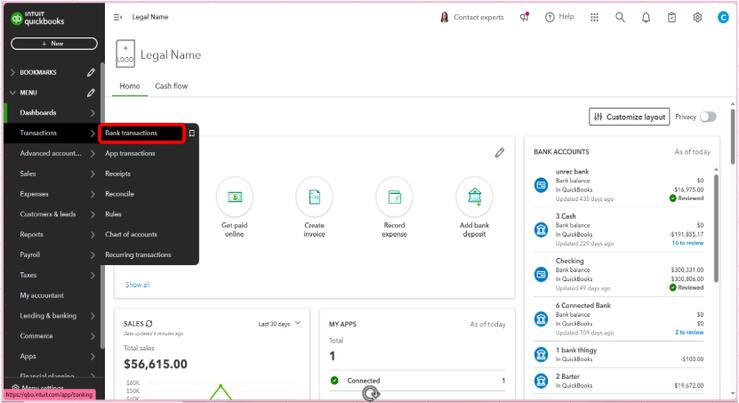Open notifications bell icon
The height and width of the screenshot is (403, 739).
(x=646, y=17)
